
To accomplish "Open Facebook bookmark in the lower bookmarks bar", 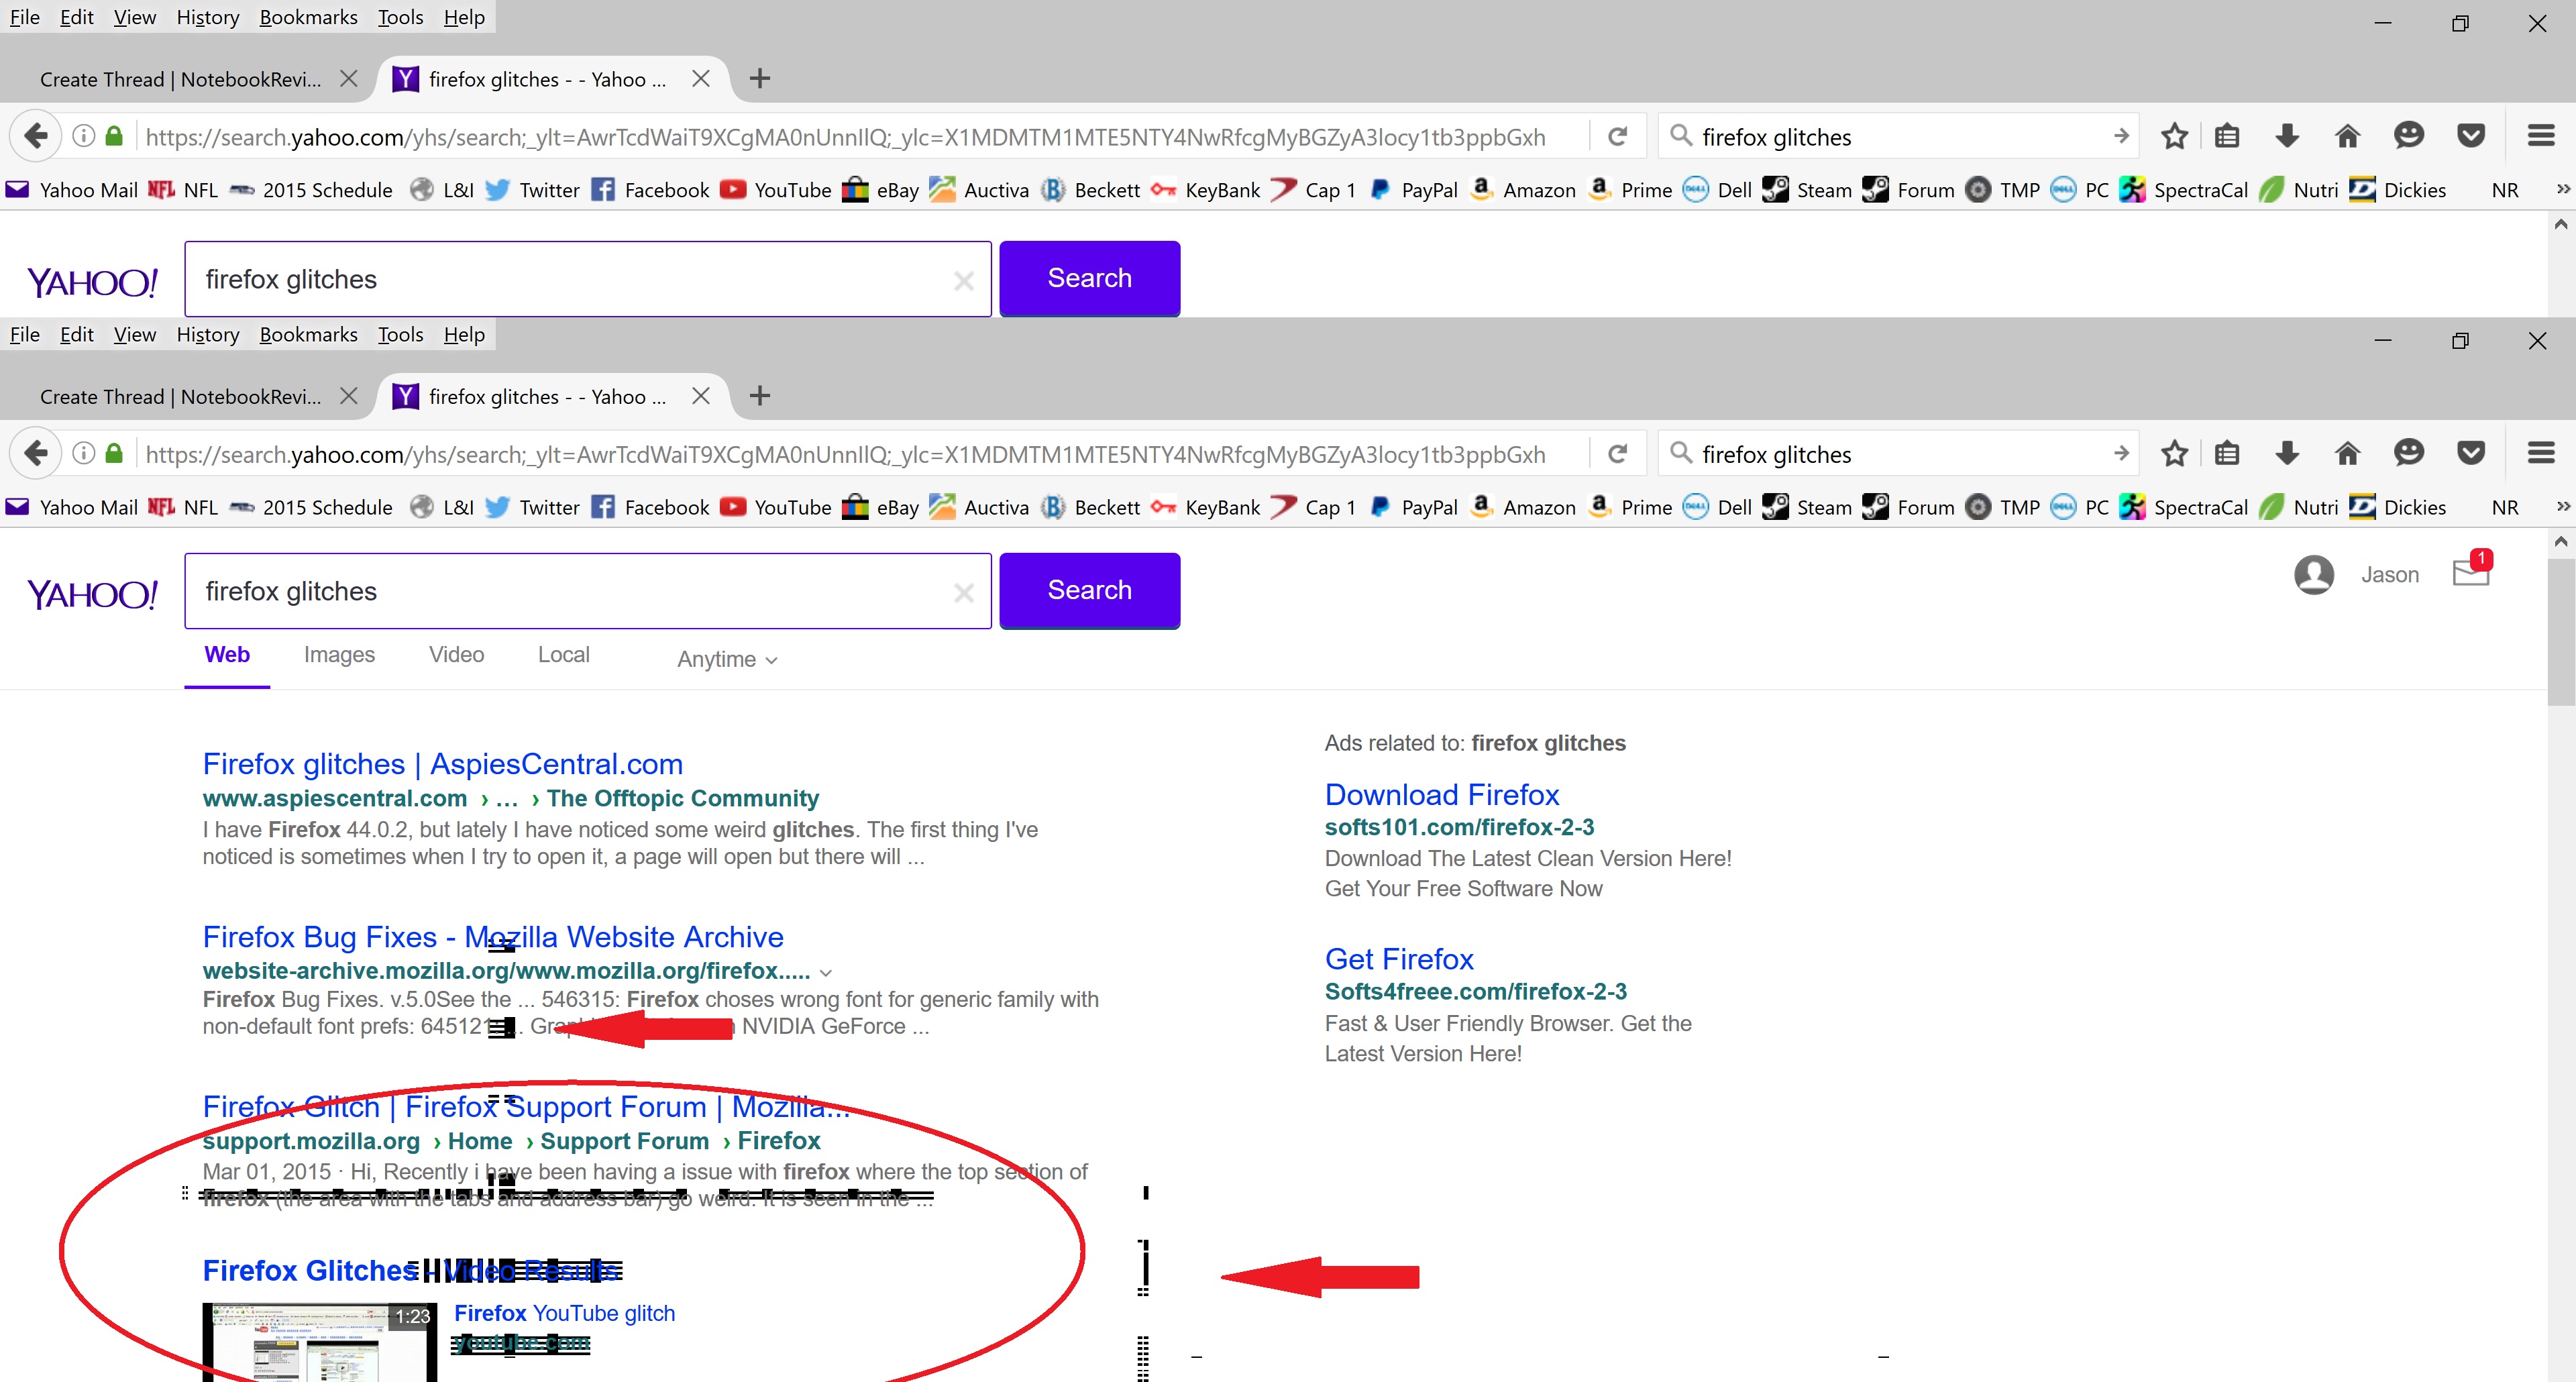I will coord(649,508).
